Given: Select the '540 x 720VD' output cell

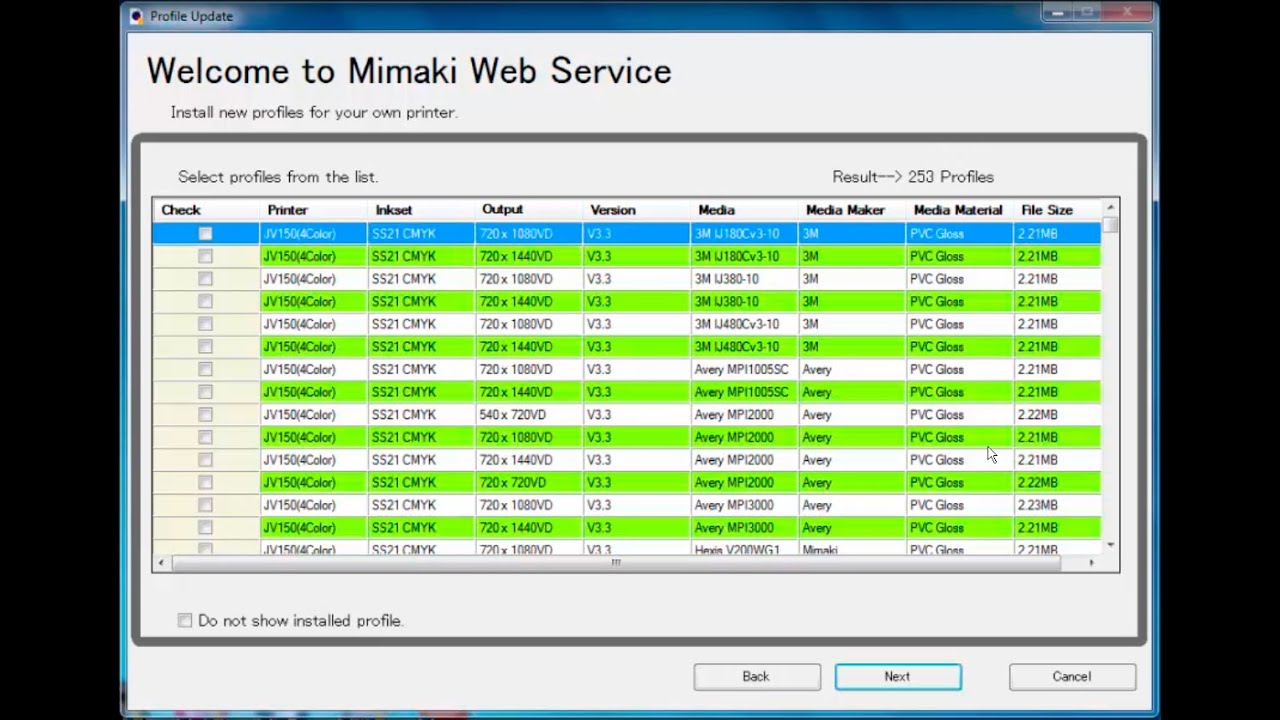Looking at the screenshot, I should pos(529,414).
